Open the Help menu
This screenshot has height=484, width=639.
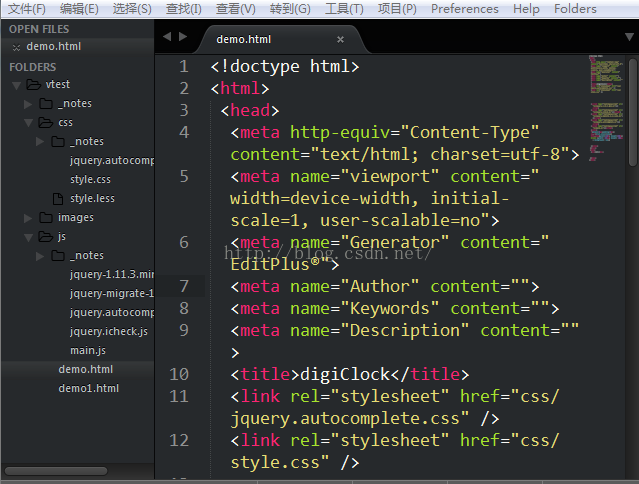pyautogui.click(x=526, y=9)
